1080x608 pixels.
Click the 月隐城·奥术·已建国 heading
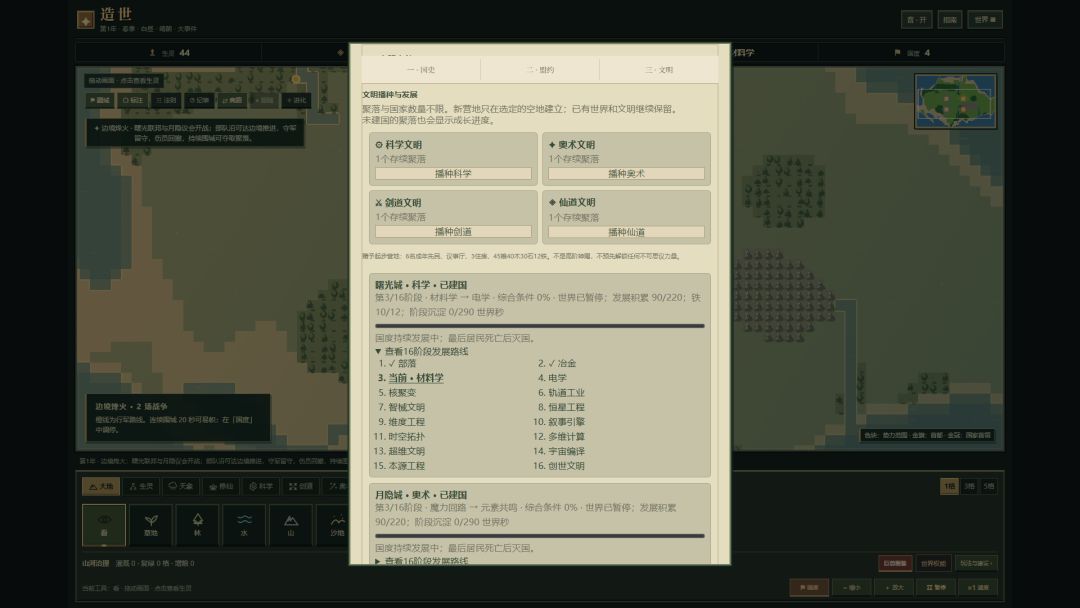pyautogui.click(x=421, y=494)
